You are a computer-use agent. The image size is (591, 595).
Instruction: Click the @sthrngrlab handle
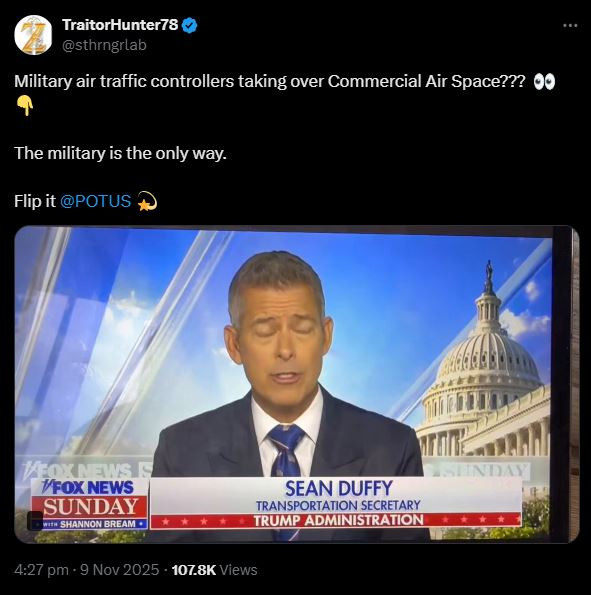pyautogui.click(x=104, y=45)
